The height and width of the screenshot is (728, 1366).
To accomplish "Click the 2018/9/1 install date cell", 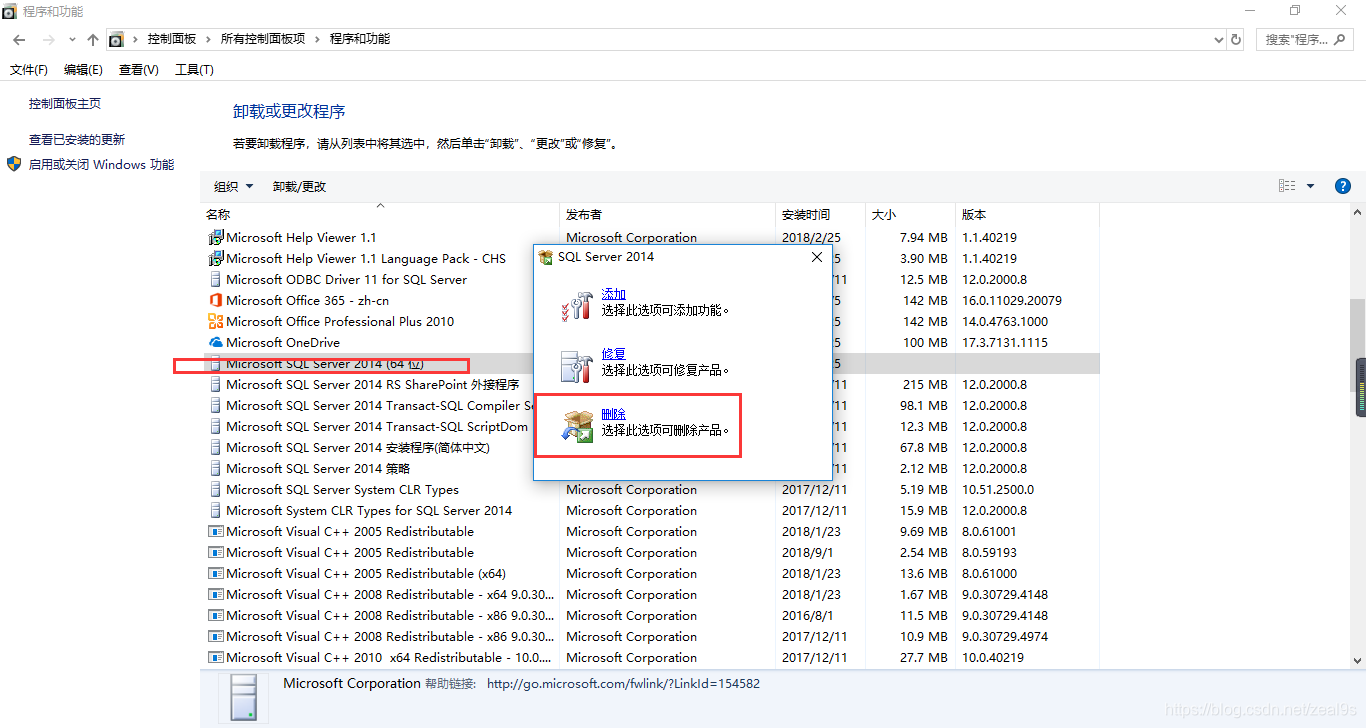I will (x=805, y=553).
